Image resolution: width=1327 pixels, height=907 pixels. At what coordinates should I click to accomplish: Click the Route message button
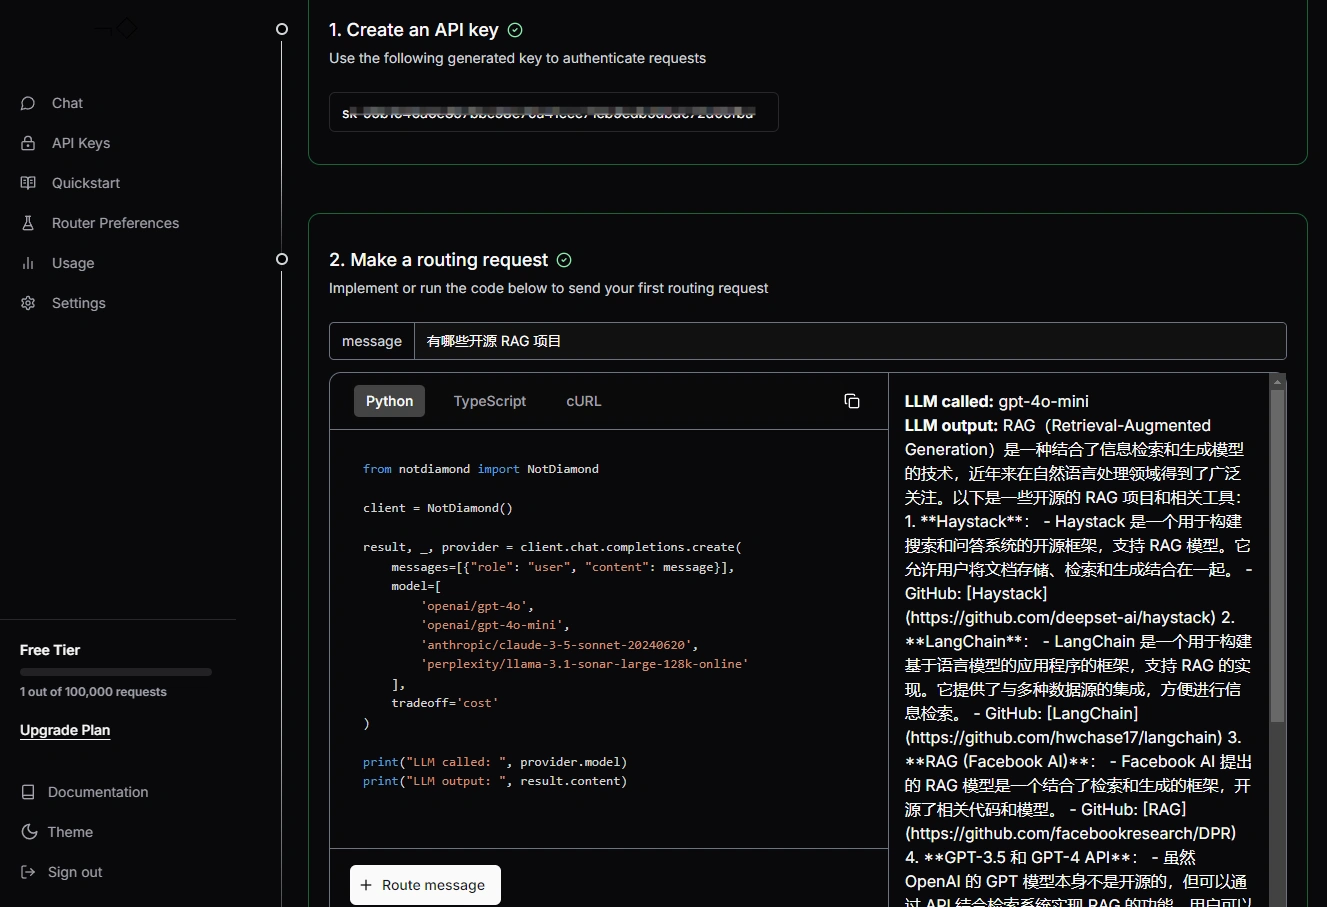425,885
